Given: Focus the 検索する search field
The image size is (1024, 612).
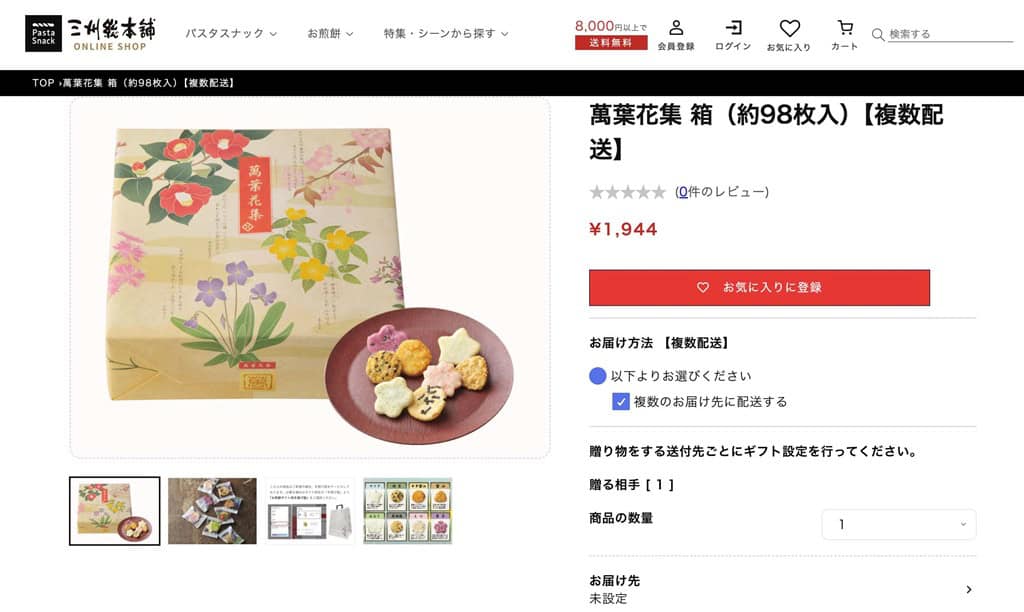Looking at the screenshot, I should point(950,34).
